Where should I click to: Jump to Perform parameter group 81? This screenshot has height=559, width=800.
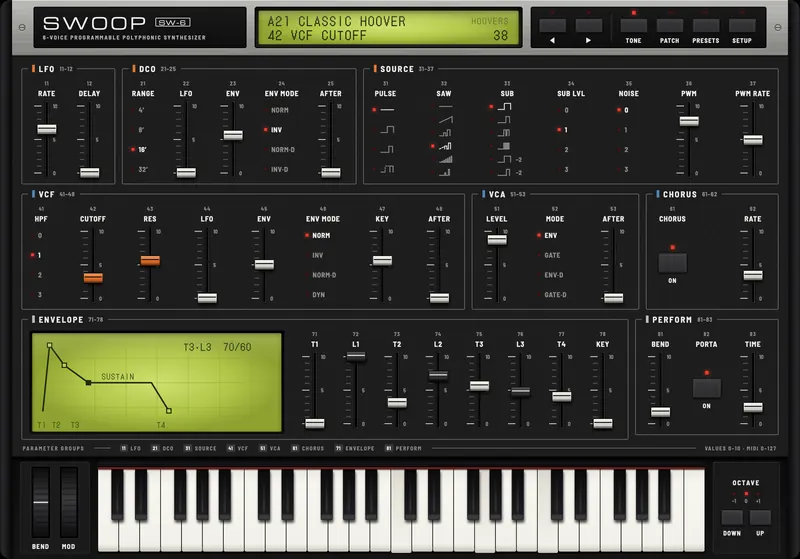404,448
